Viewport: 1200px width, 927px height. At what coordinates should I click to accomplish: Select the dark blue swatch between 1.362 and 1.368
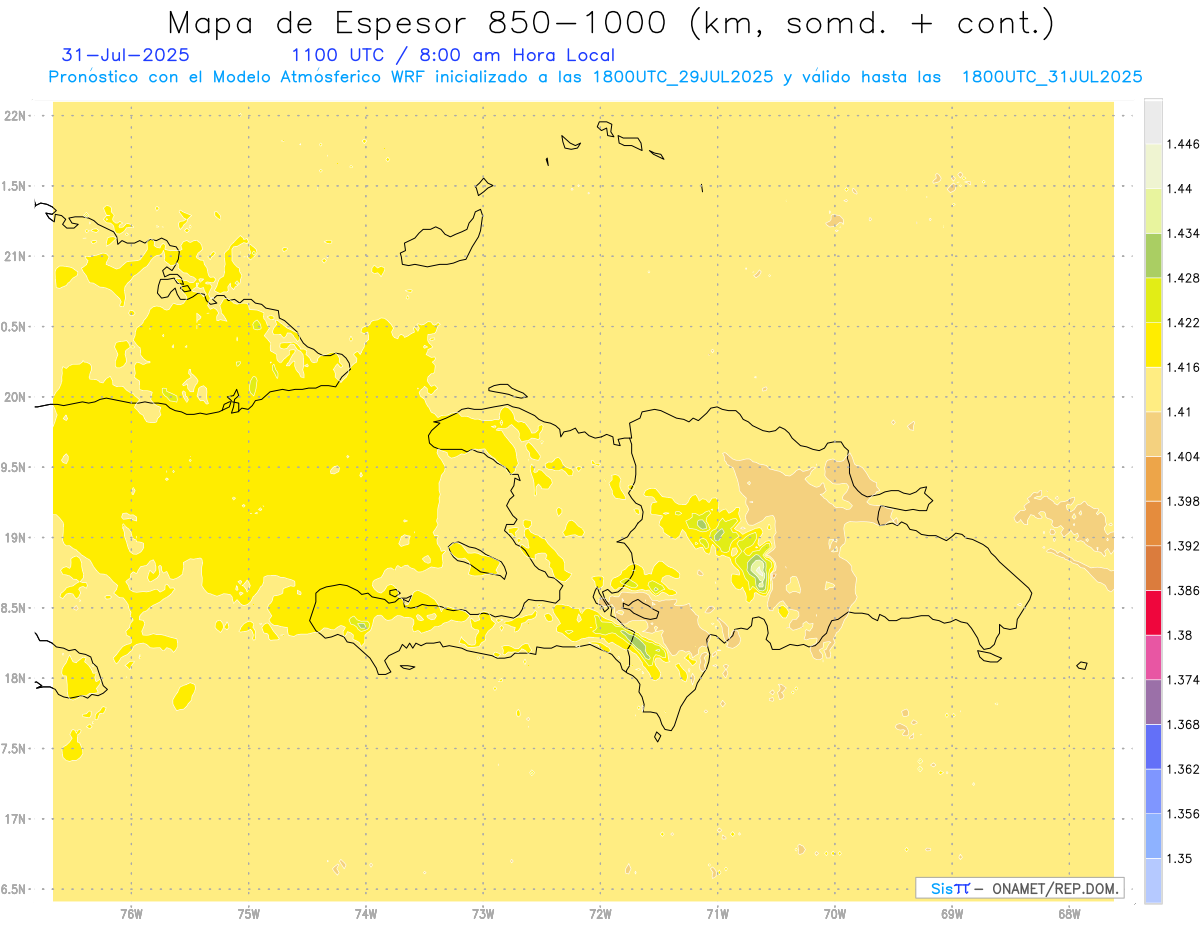(x=1153, y=746)
